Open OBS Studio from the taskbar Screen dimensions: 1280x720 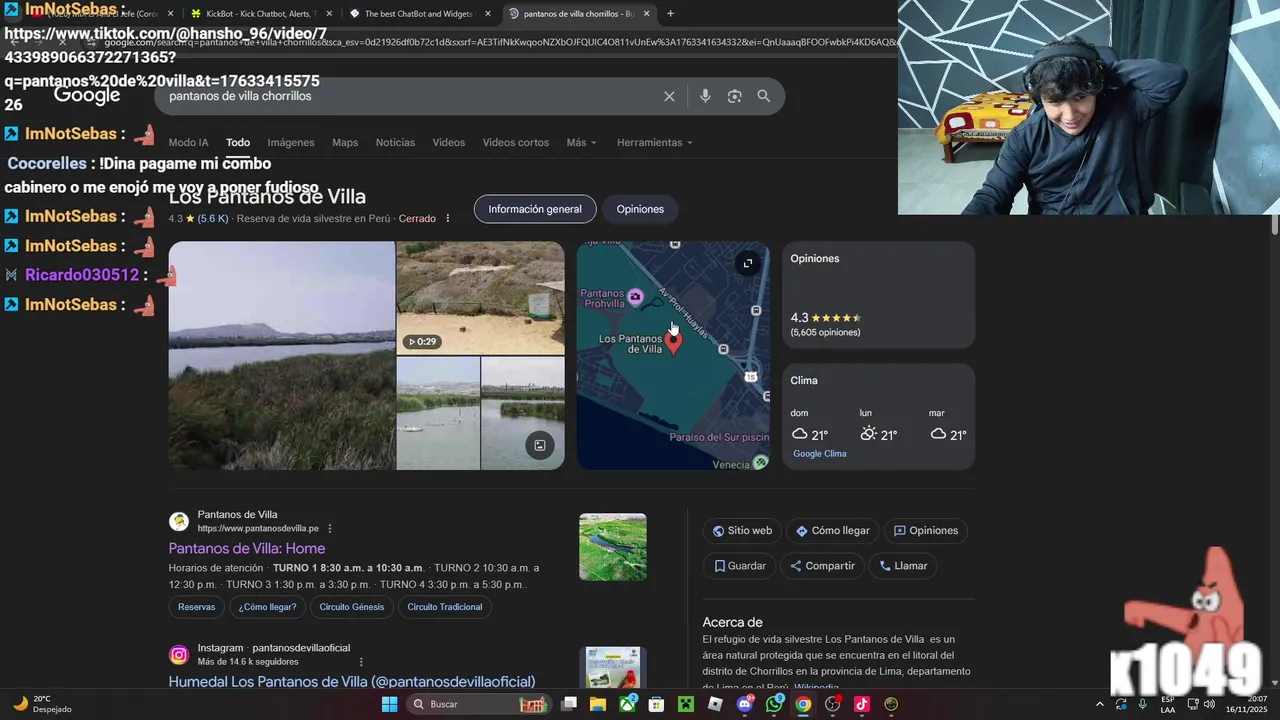(832, 704)
